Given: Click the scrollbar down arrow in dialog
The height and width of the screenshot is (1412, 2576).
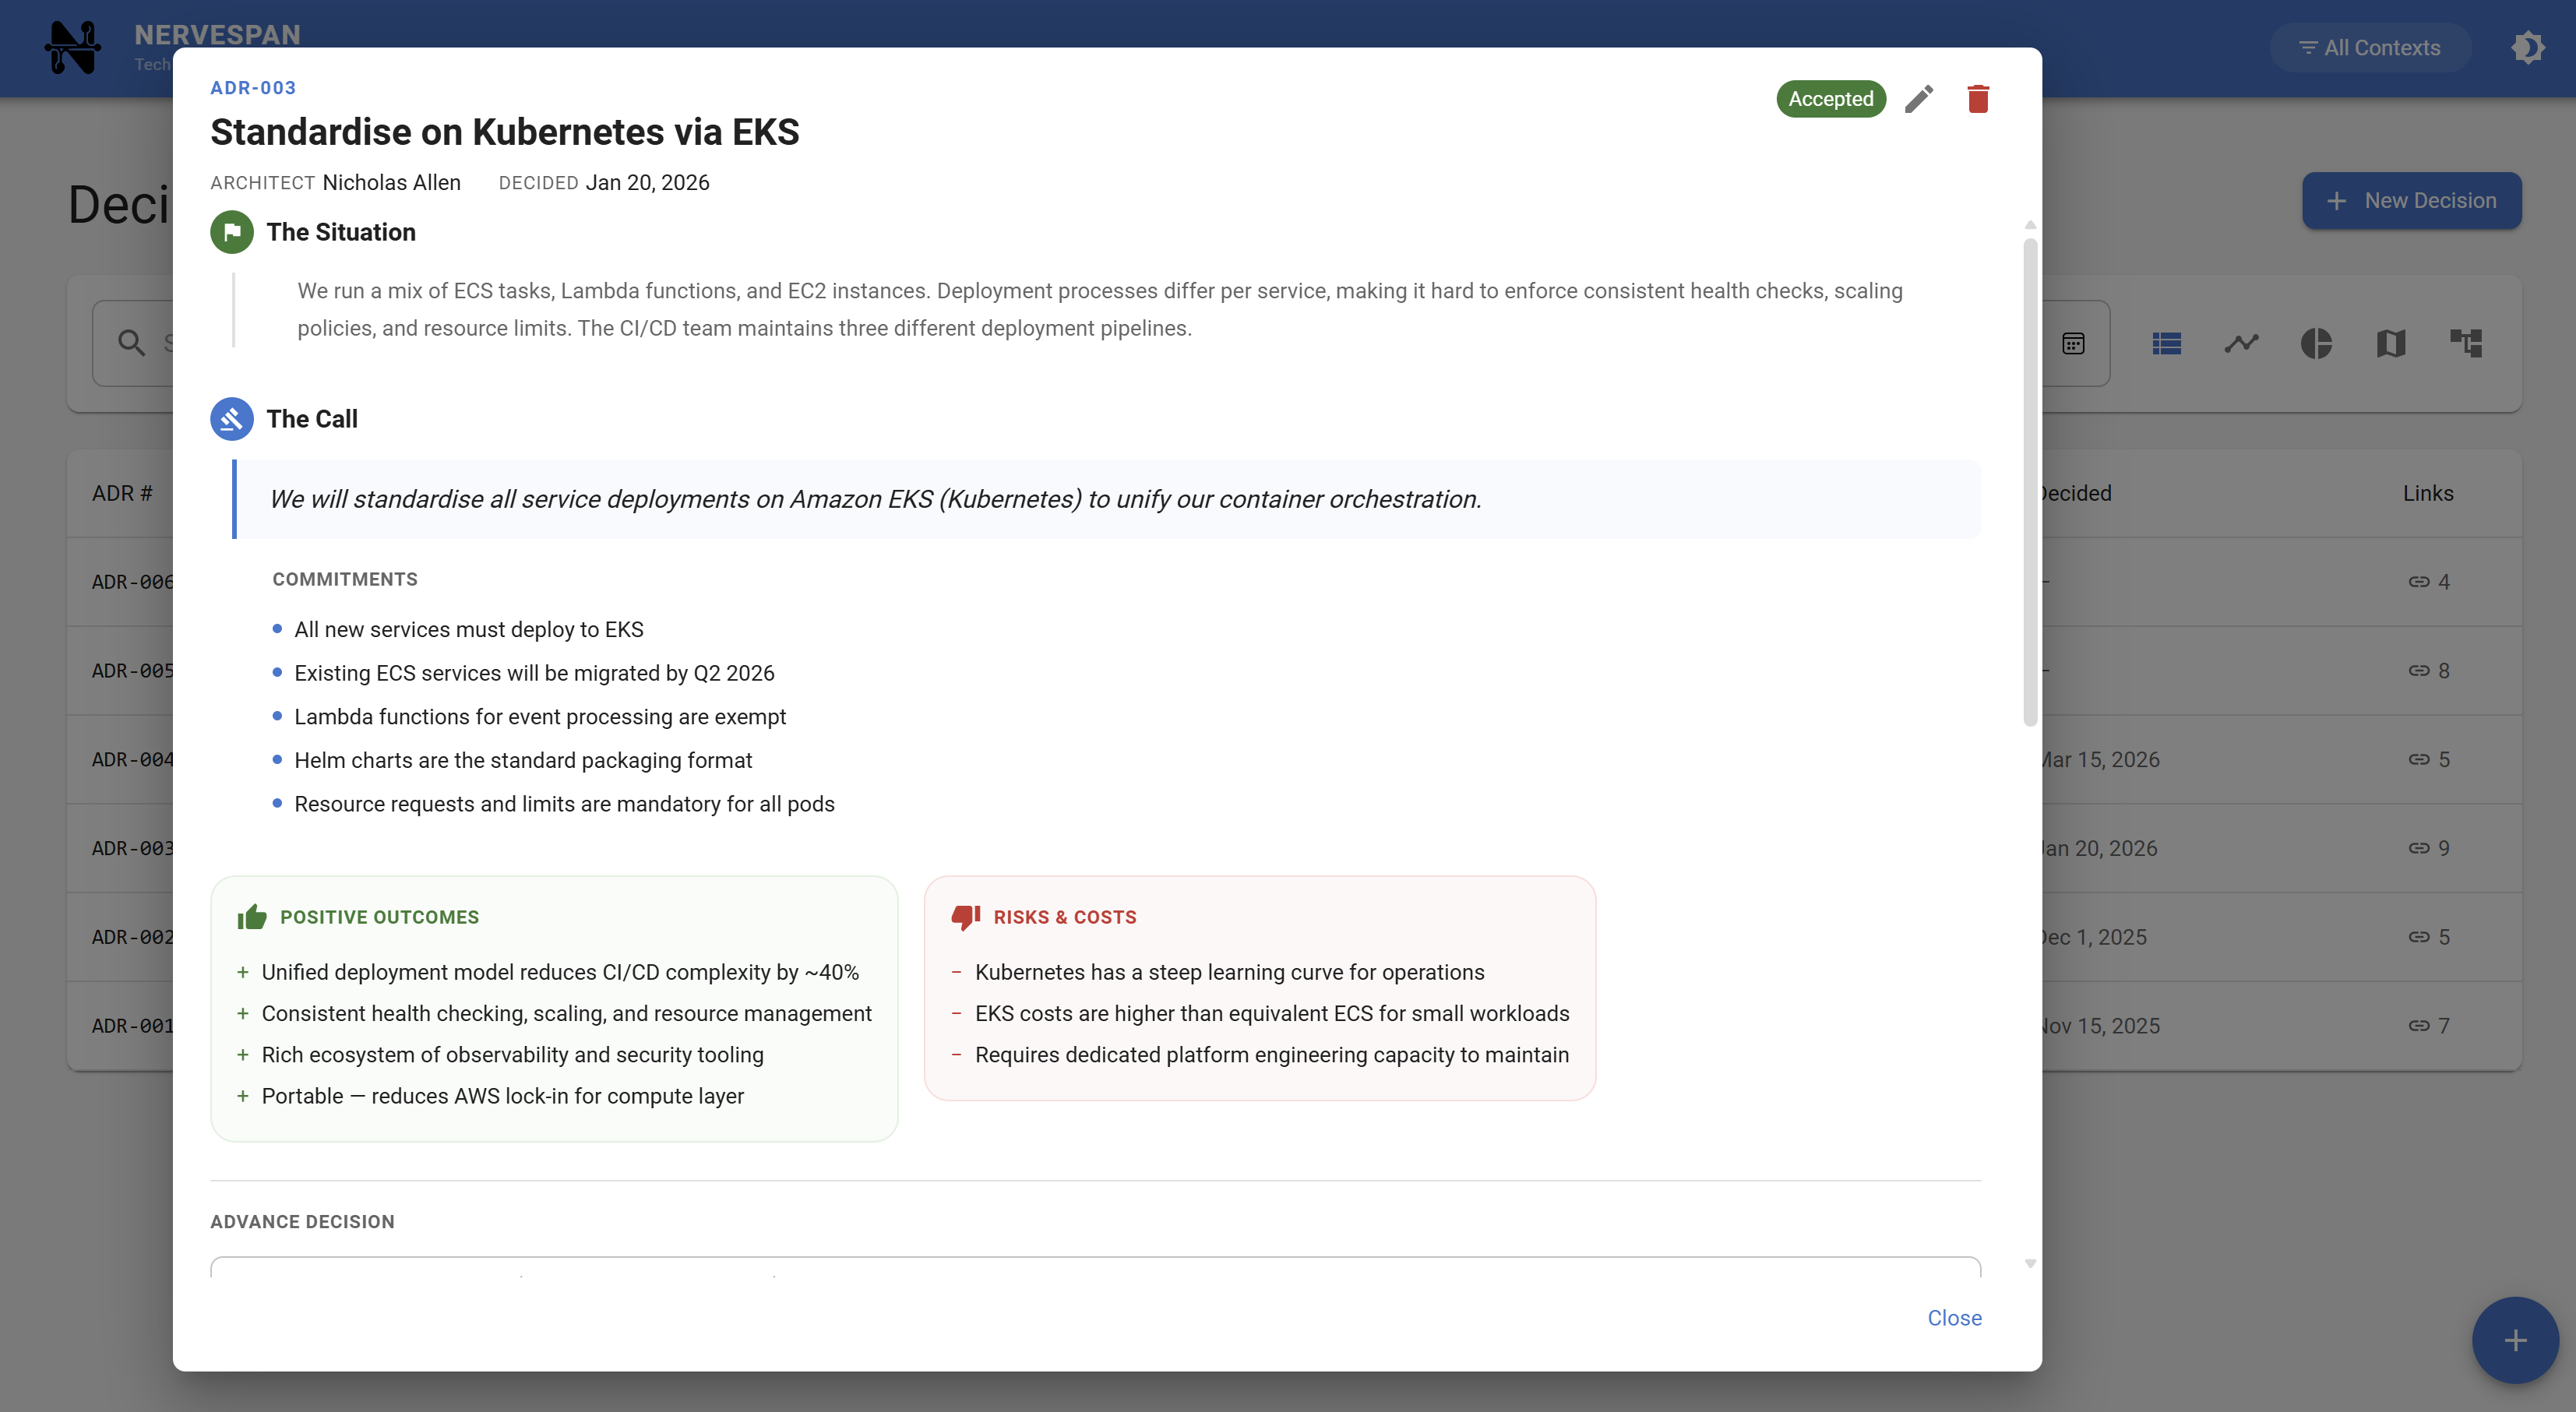Looking at the screenshot, I should point(2030,1264).
